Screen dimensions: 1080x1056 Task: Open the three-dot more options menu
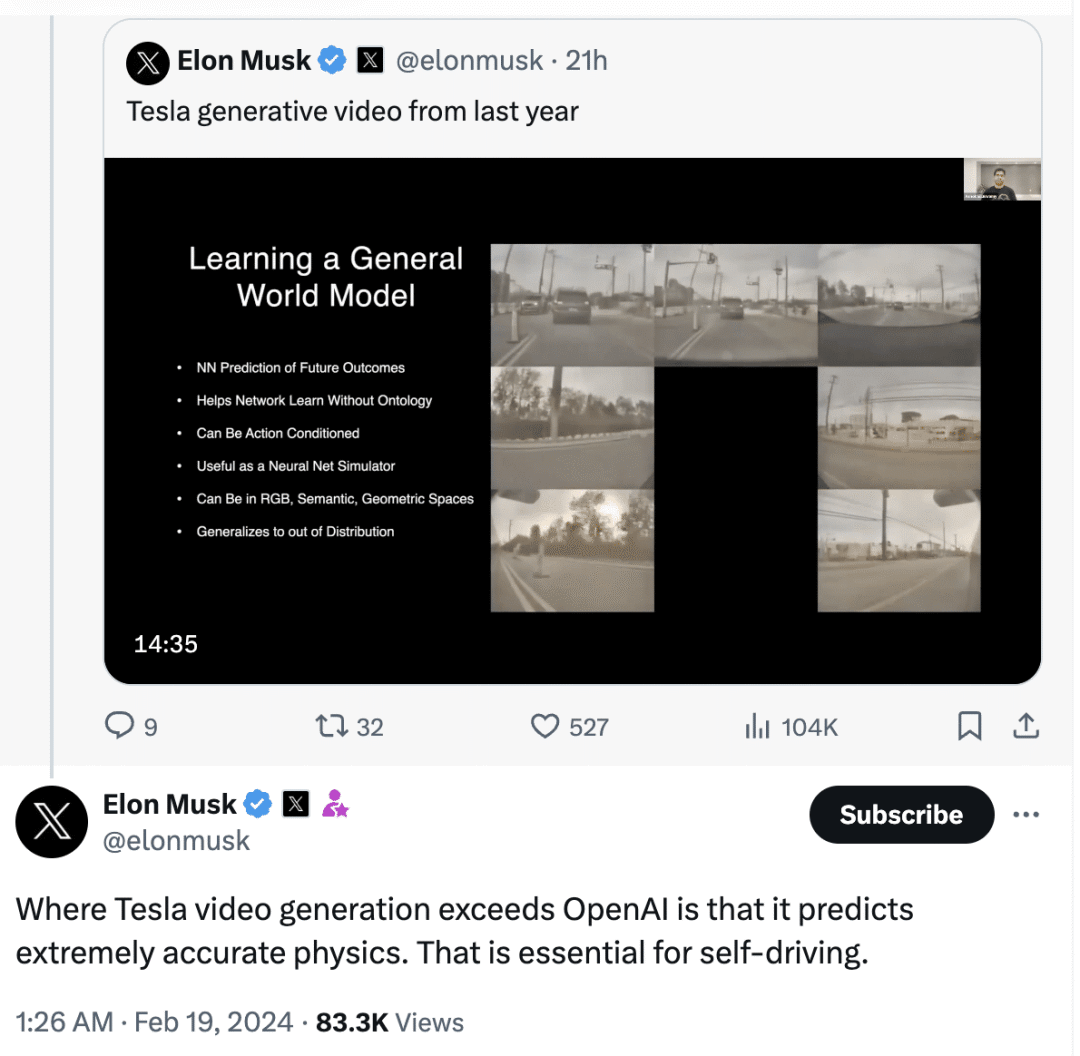point(1026,814)
